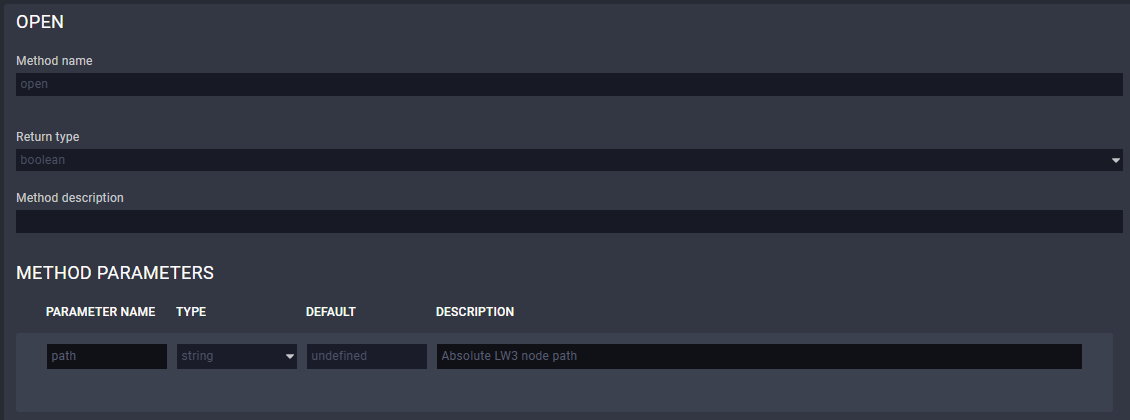Click the undefined default value field
This screenshot has width=1130, height=420.
pyautogui.click(x=366, y=356)
